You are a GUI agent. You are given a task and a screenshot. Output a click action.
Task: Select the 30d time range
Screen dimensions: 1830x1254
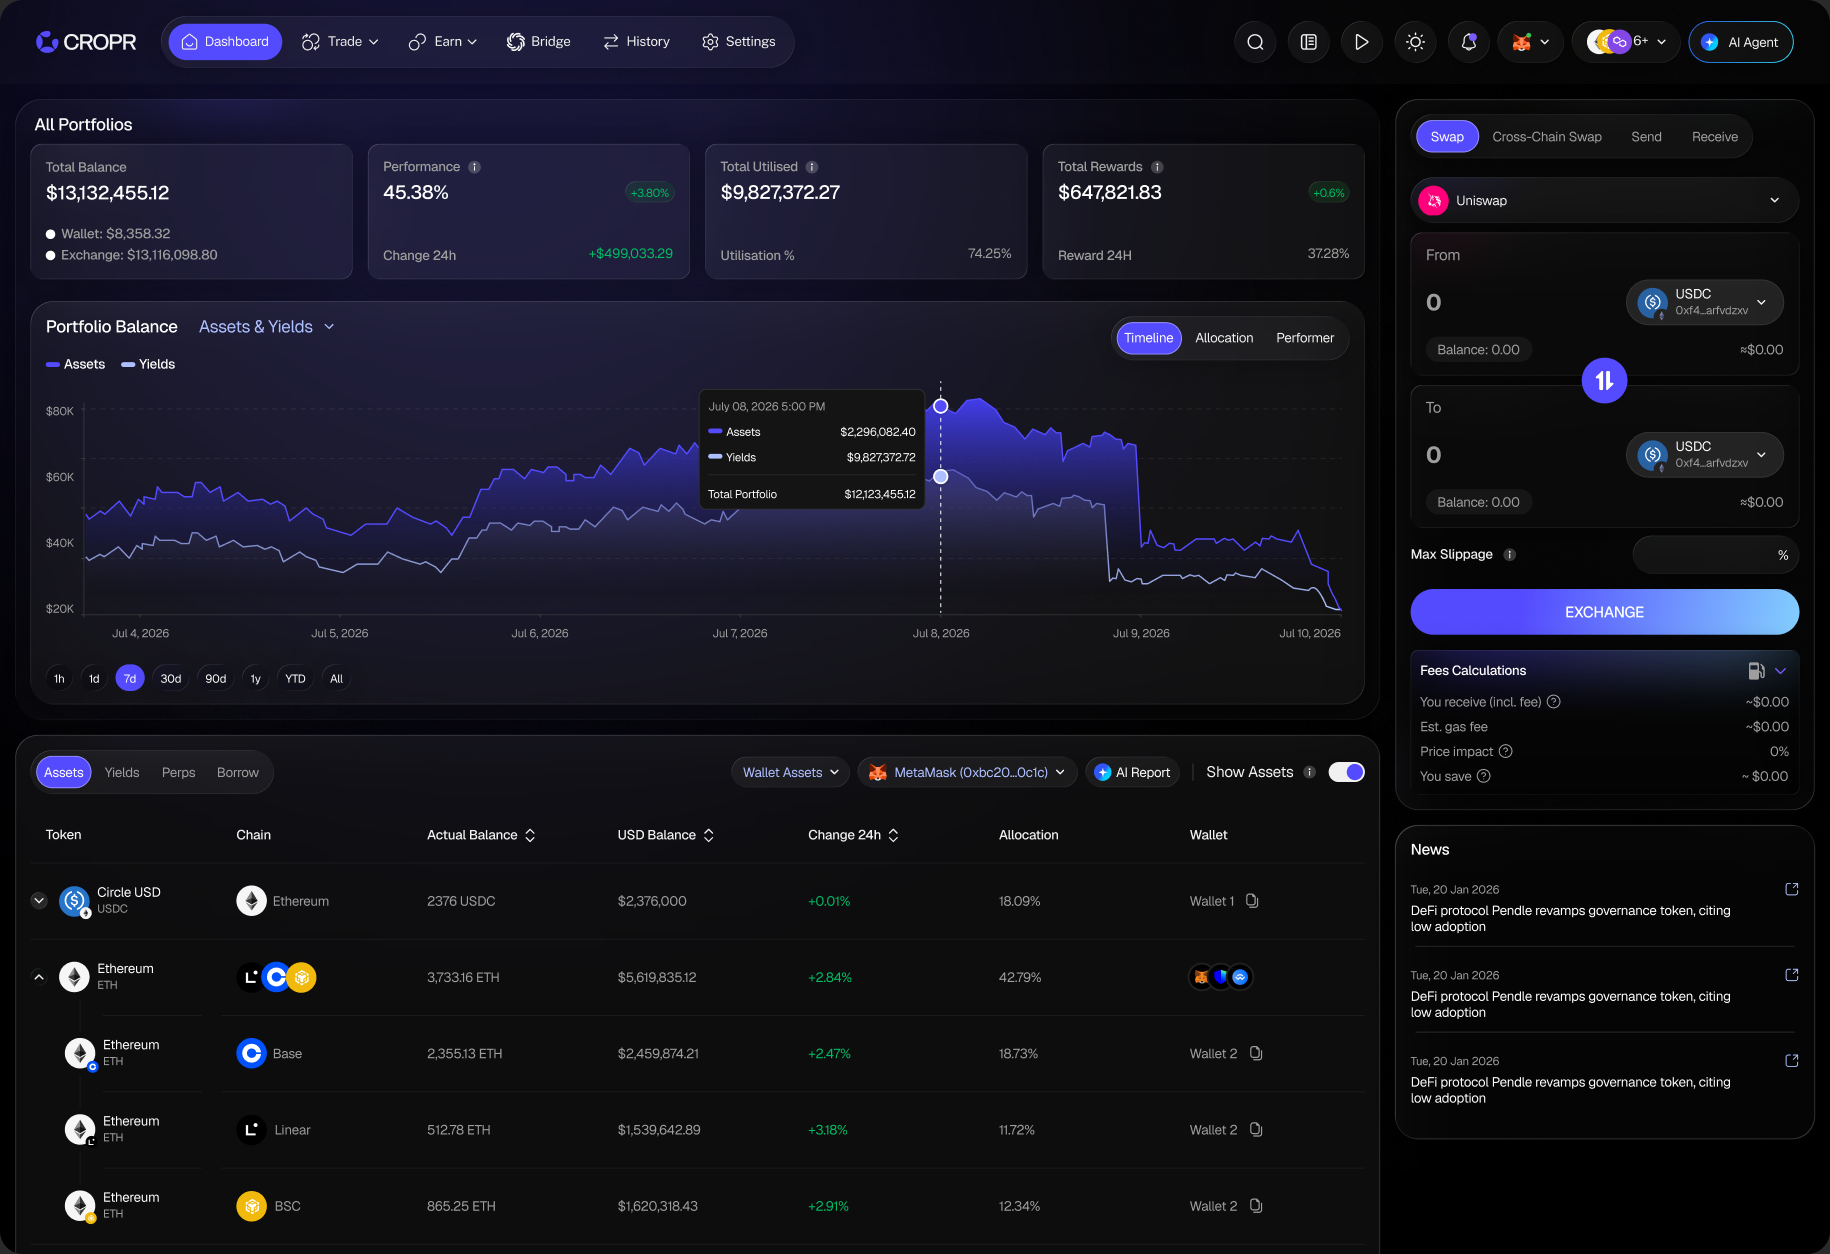point(171,678)
